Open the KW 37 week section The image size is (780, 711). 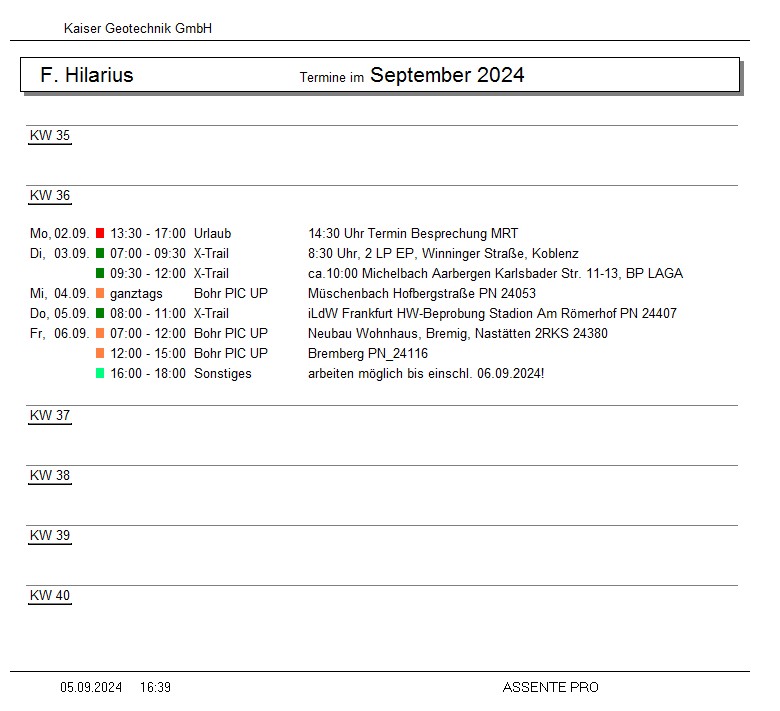50,416
